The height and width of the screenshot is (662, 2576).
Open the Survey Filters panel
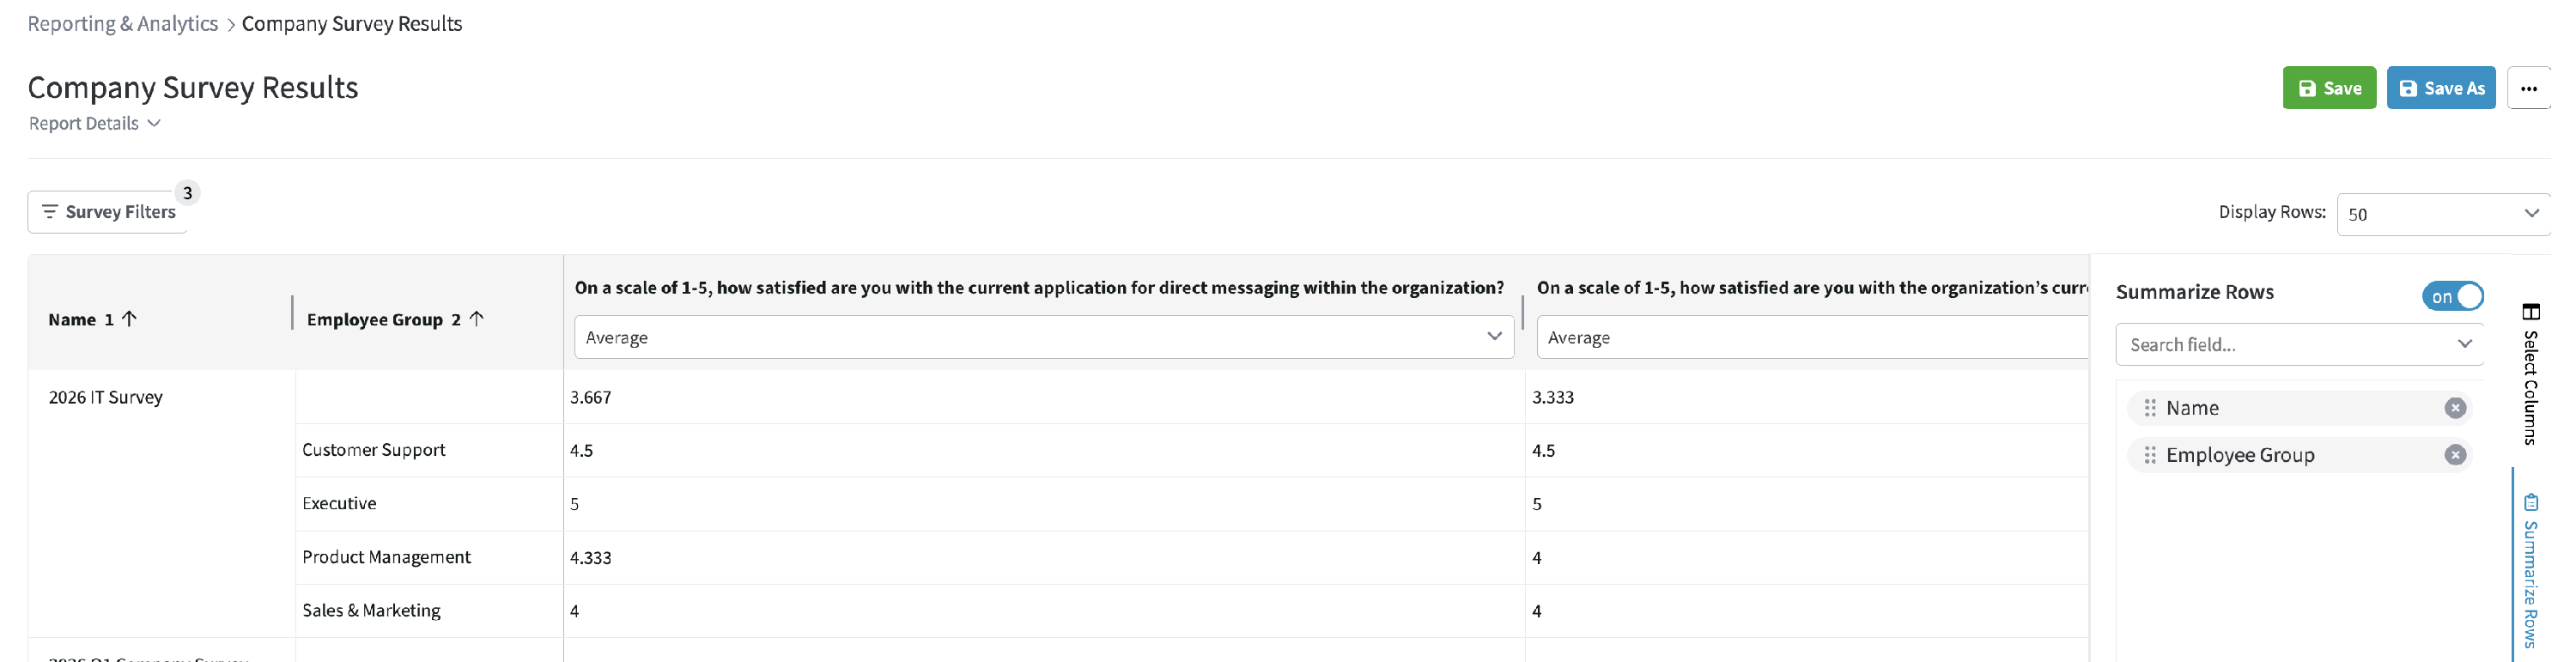pyautogui.click(x=108, y=212)
